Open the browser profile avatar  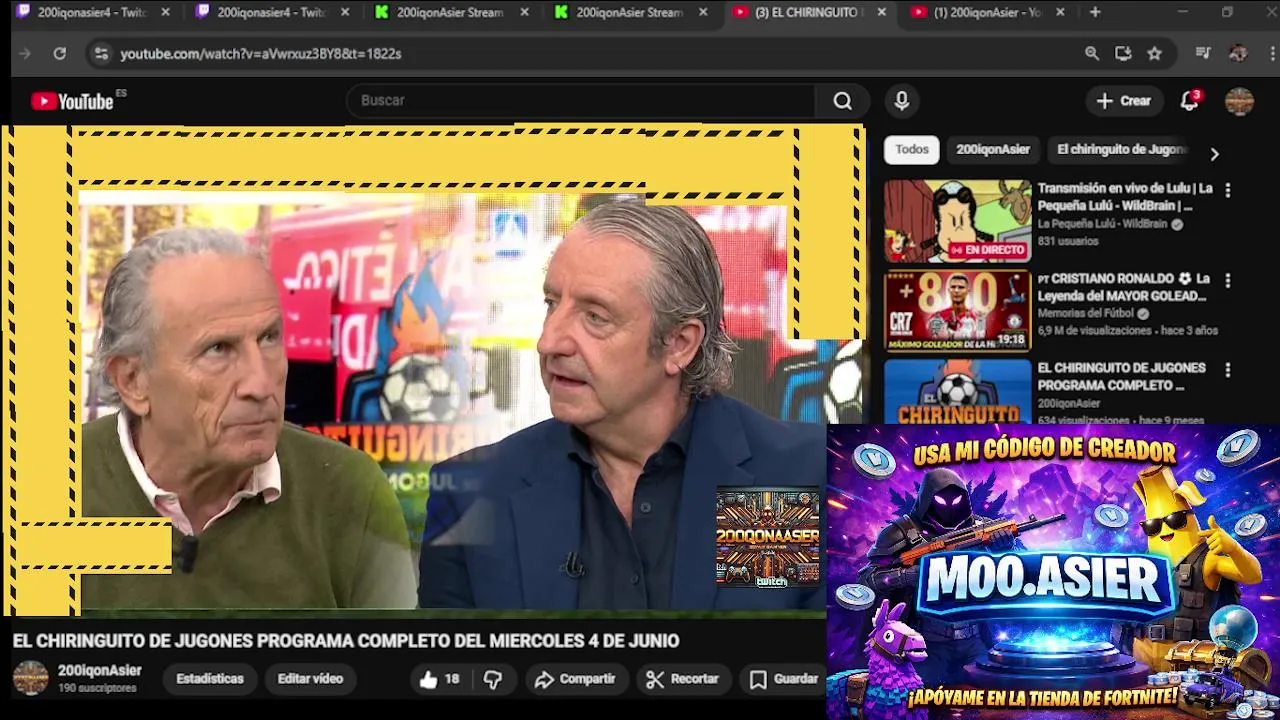click(1238, 54)
